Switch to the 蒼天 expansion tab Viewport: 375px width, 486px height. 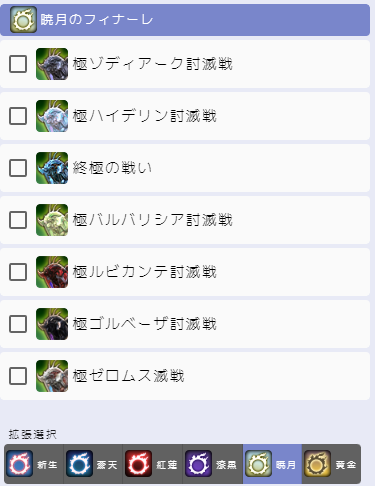93,464
